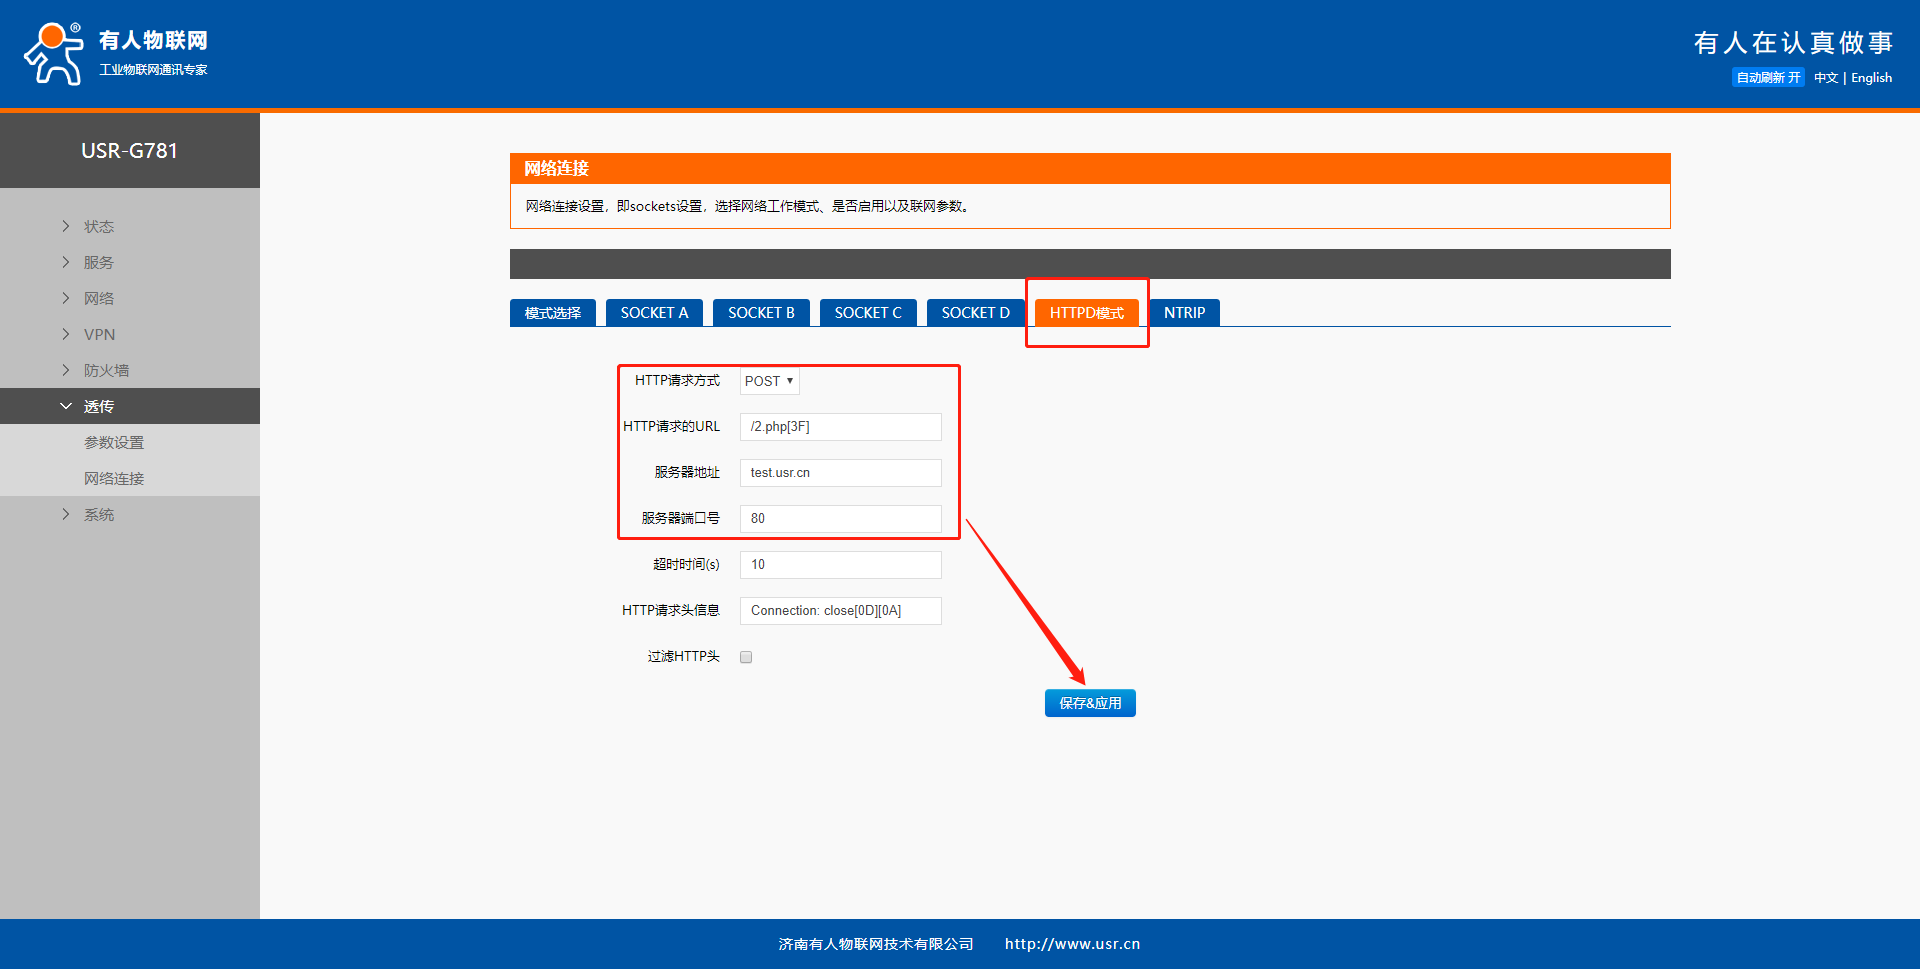The height and width of the screenshot is (969, 1920).
Task: Expand the 系统 sidebar section
Action: tap(98, 515)
